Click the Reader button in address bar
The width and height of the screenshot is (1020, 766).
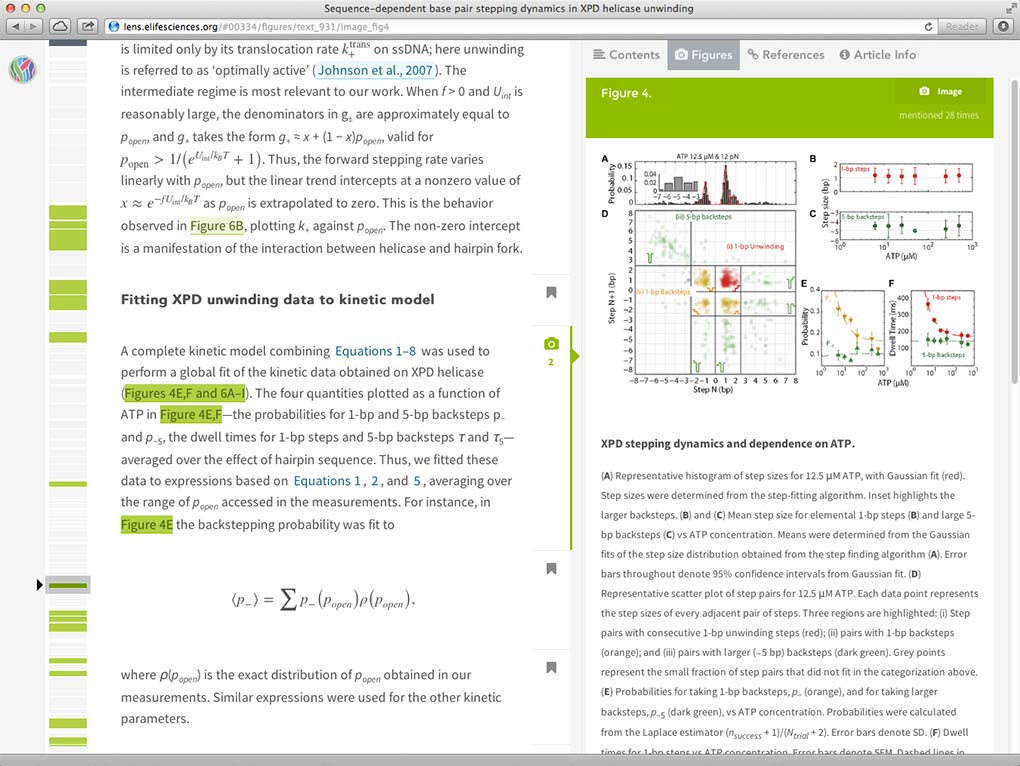tap(962, 27)
